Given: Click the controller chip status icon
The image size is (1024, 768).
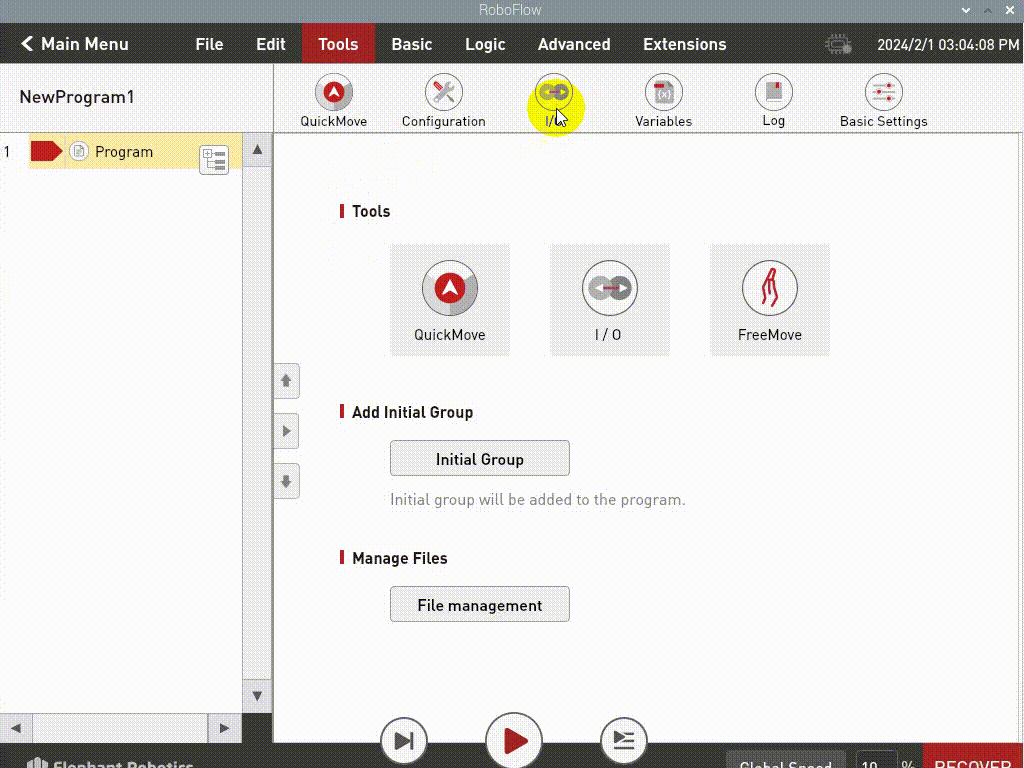Looking at the screenshot, I should click(839, 44).
